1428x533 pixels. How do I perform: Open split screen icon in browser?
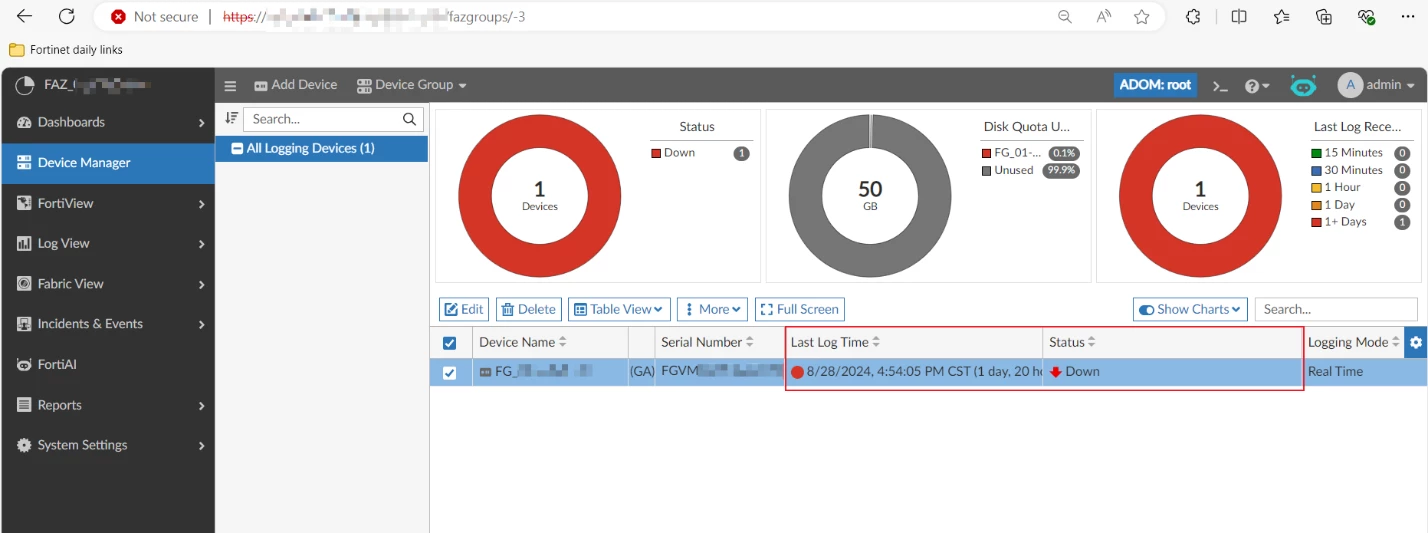[x=1239, y=17]
